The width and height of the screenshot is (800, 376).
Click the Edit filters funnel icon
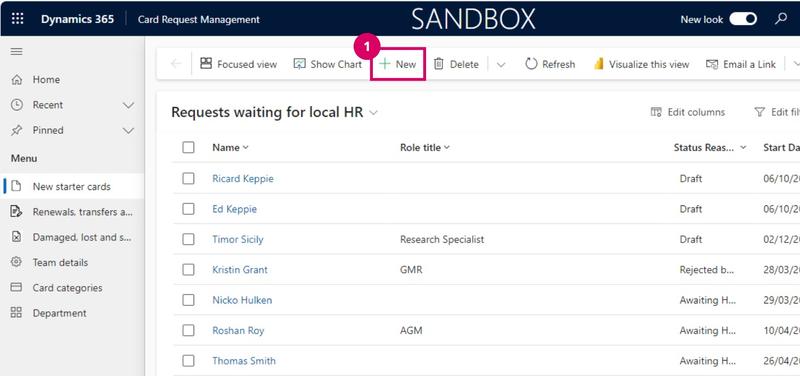coord(760,112)
